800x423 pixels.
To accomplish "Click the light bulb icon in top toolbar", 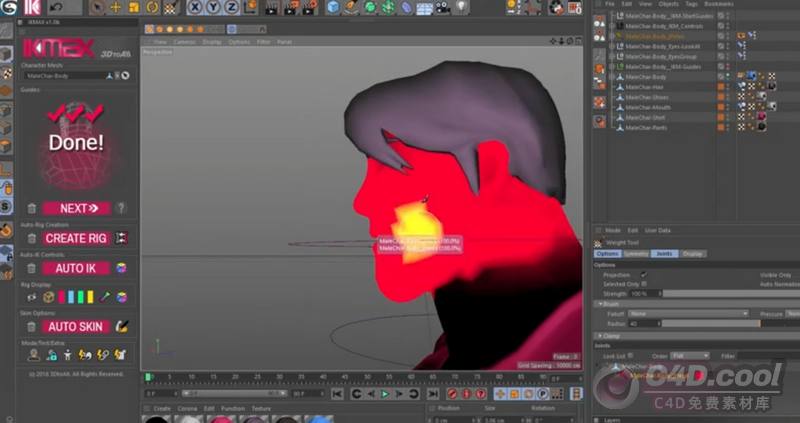I will pos(461,7).
